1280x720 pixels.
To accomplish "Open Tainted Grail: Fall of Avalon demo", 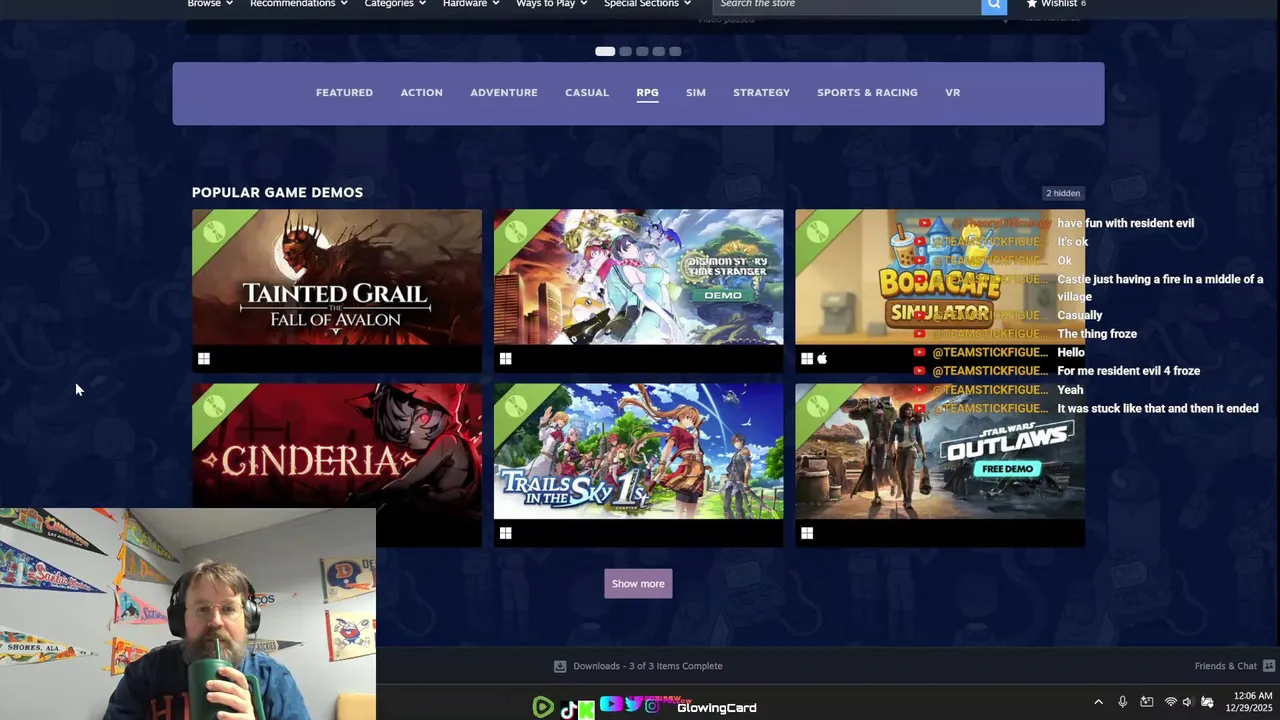I will [337, 291].
